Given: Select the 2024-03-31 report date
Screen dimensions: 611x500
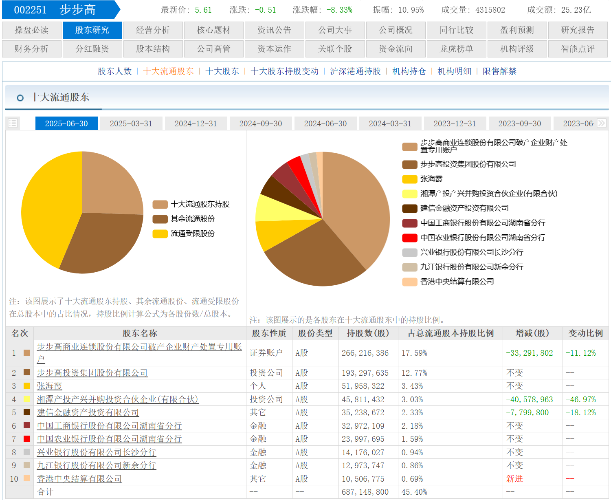Looking at the screenshot, I should (x=390, y=124).
